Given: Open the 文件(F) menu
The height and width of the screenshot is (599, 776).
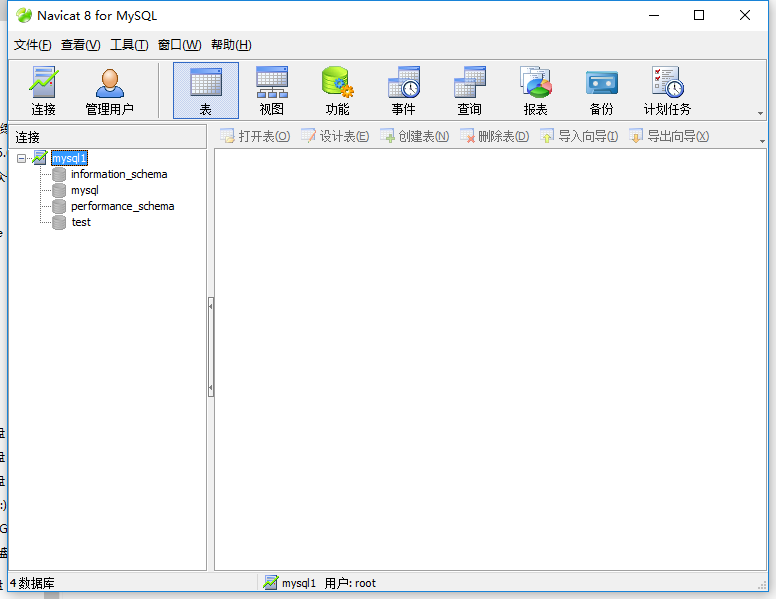Looking at the screenshot, I should coord(32,45).
